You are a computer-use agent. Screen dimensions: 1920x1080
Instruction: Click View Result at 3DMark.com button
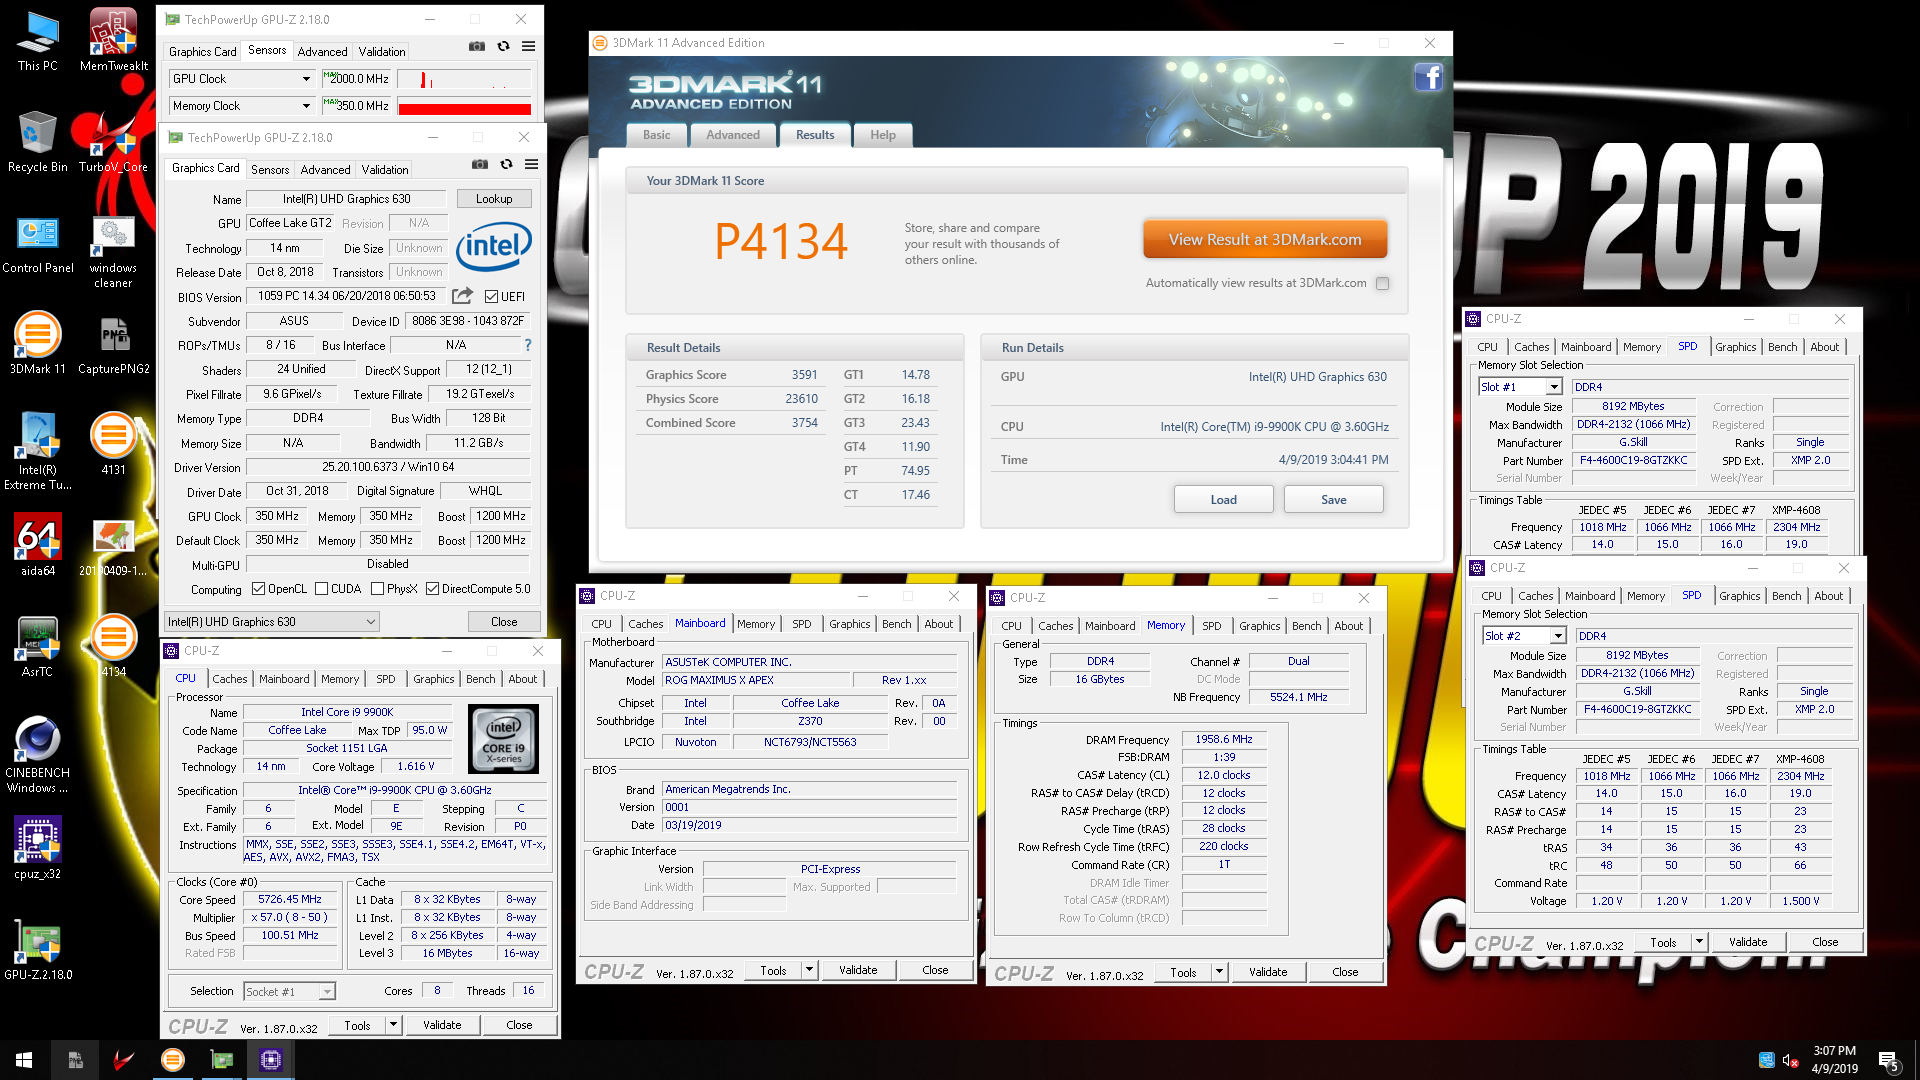coord(1265,240)
